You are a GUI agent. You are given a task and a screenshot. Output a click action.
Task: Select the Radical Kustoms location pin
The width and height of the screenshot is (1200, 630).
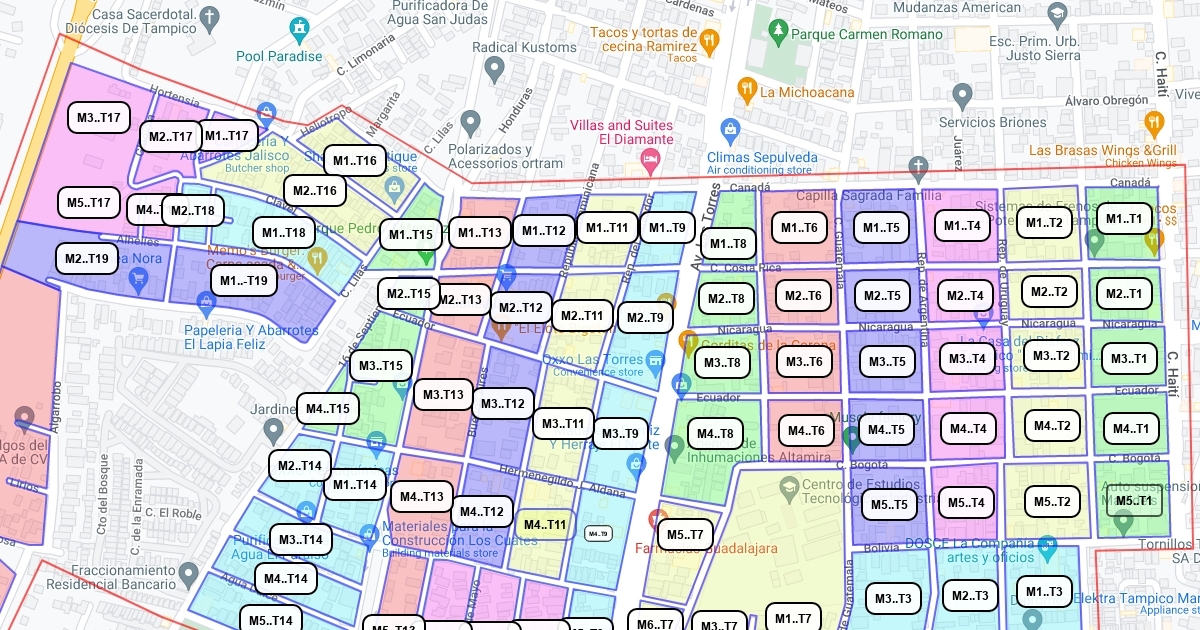tap(493, 69)
